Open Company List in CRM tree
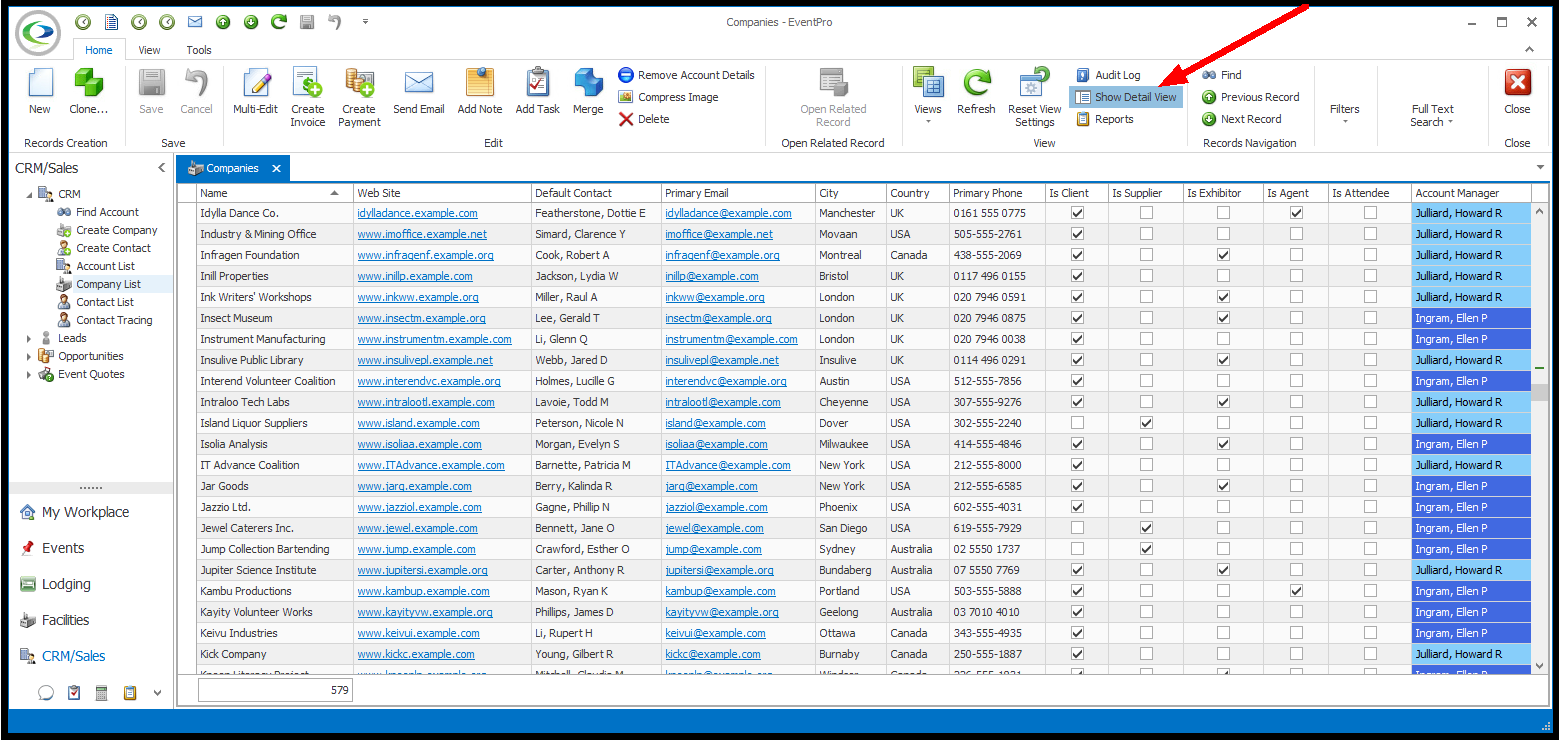Image resolution: width=1559 pixels, height=741 pixels. coord(108,284)
